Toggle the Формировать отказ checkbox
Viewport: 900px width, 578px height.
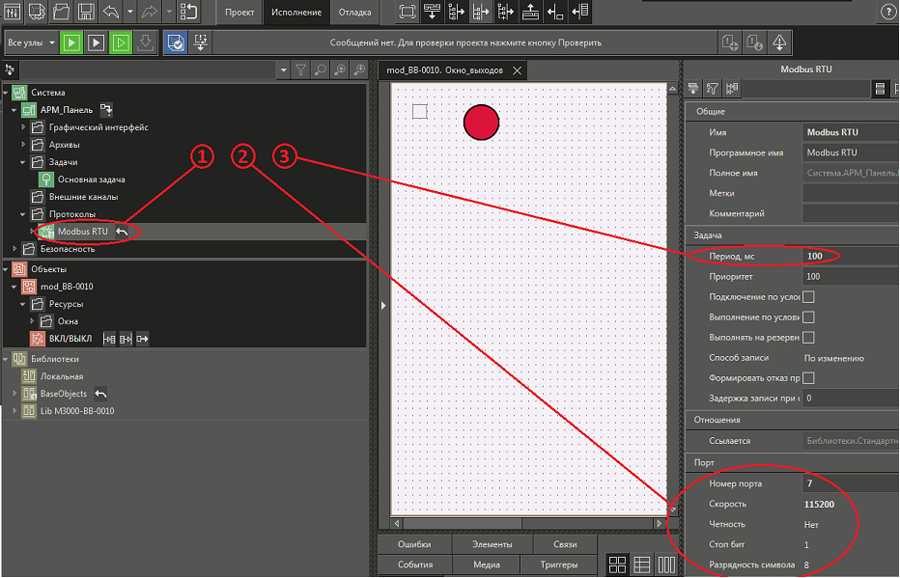808,378
